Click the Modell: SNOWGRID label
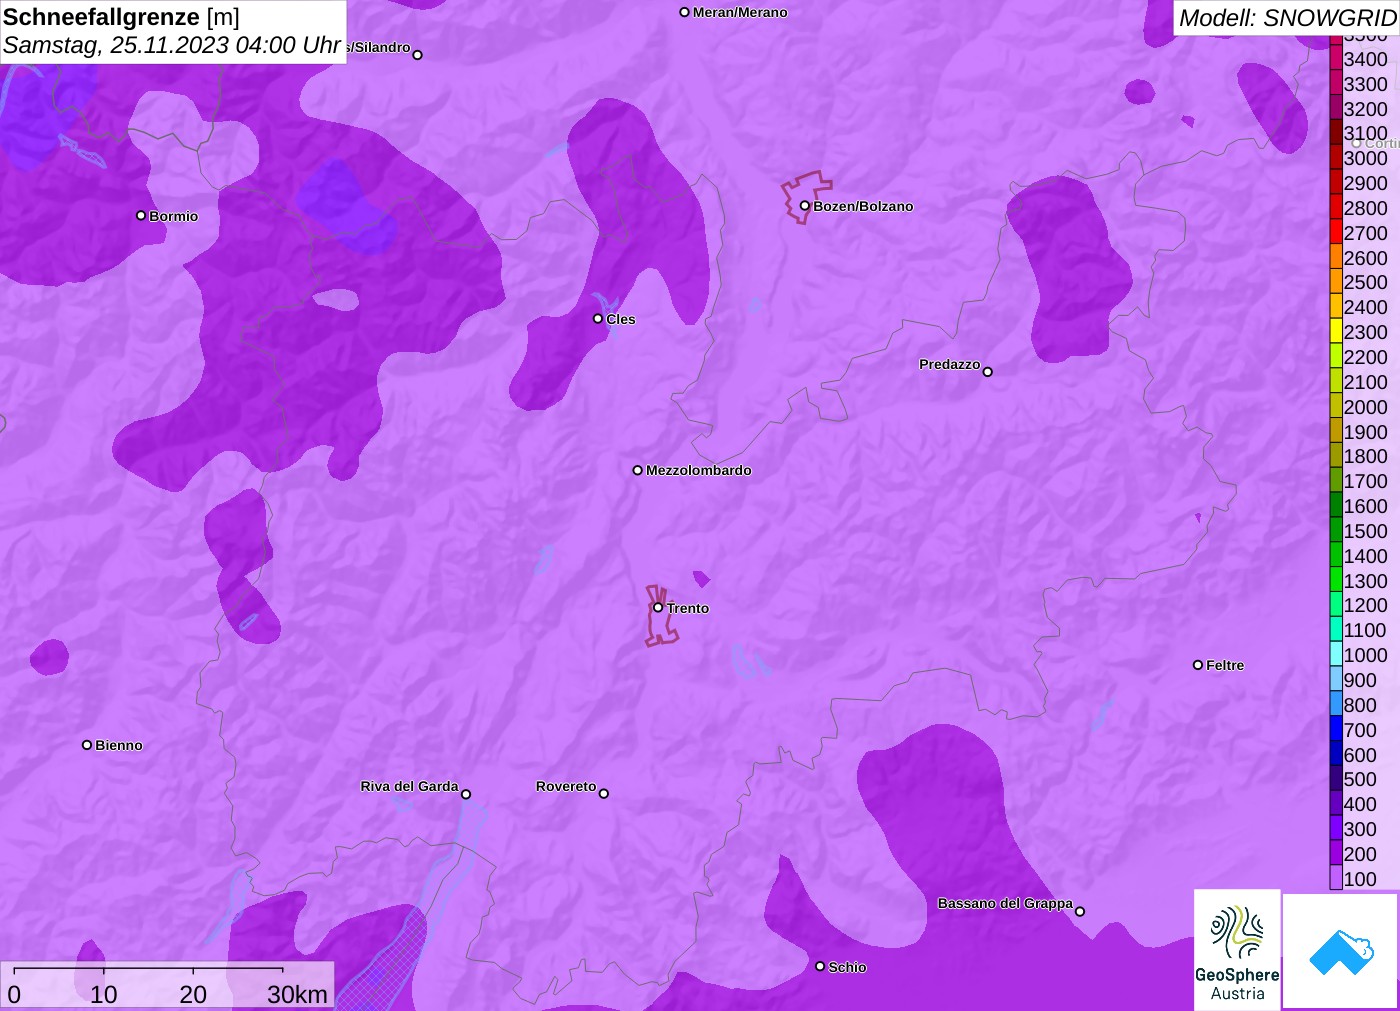 (1287, 18)
